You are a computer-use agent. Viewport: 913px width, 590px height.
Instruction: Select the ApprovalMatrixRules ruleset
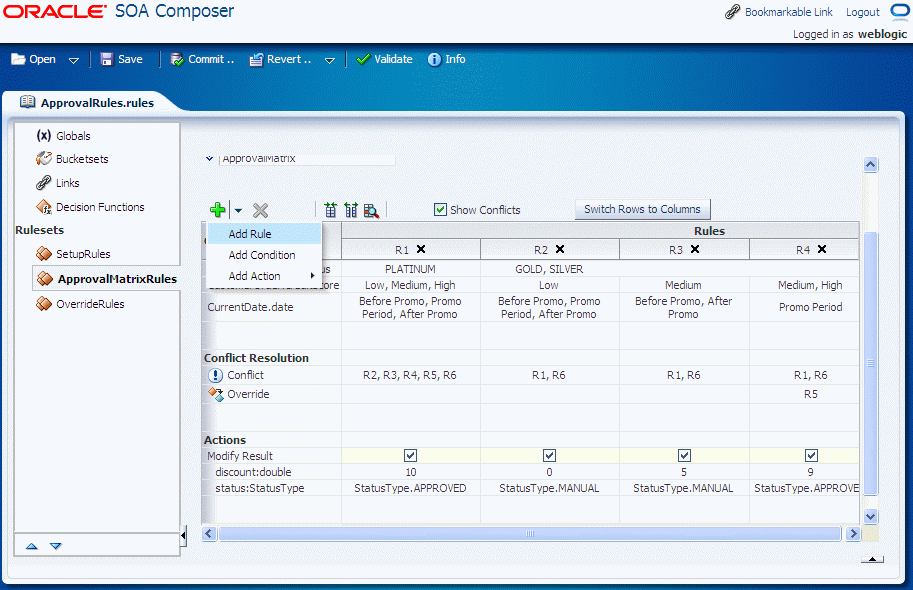tap(107, 279)
